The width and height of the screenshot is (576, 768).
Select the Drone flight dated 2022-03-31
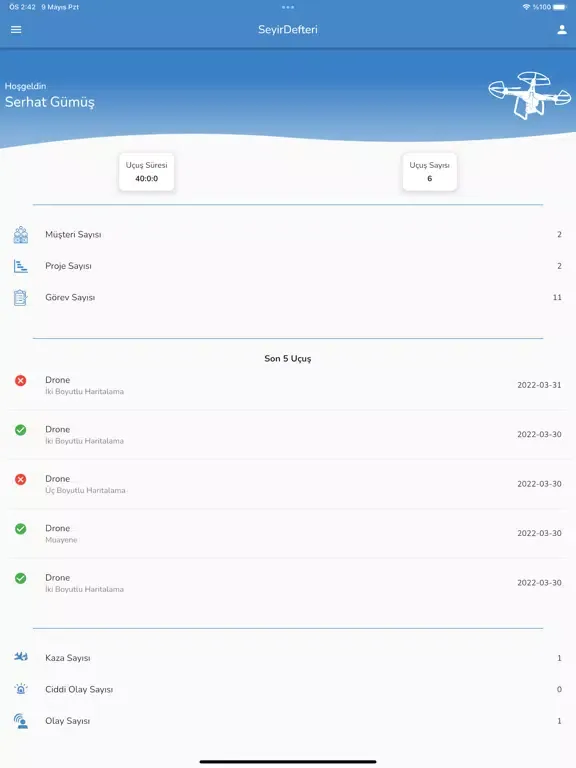pos(288,385)
